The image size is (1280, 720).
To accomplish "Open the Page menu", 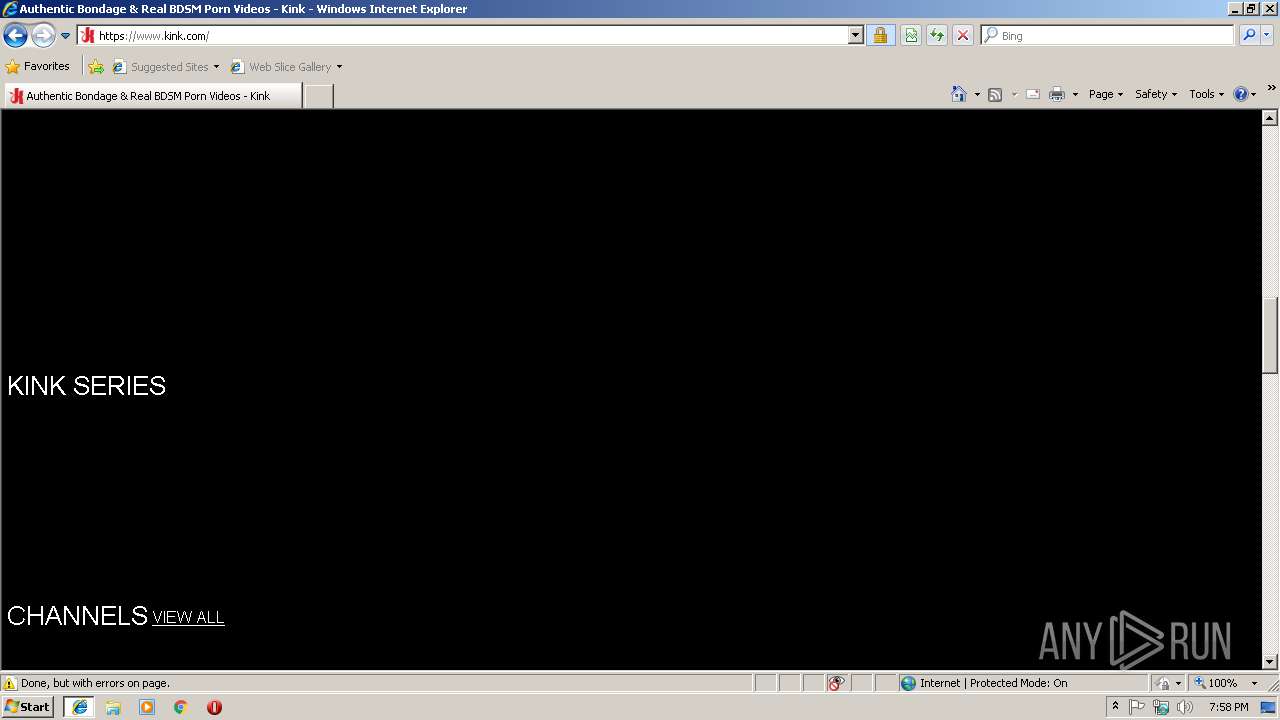I will point(1106,94).
